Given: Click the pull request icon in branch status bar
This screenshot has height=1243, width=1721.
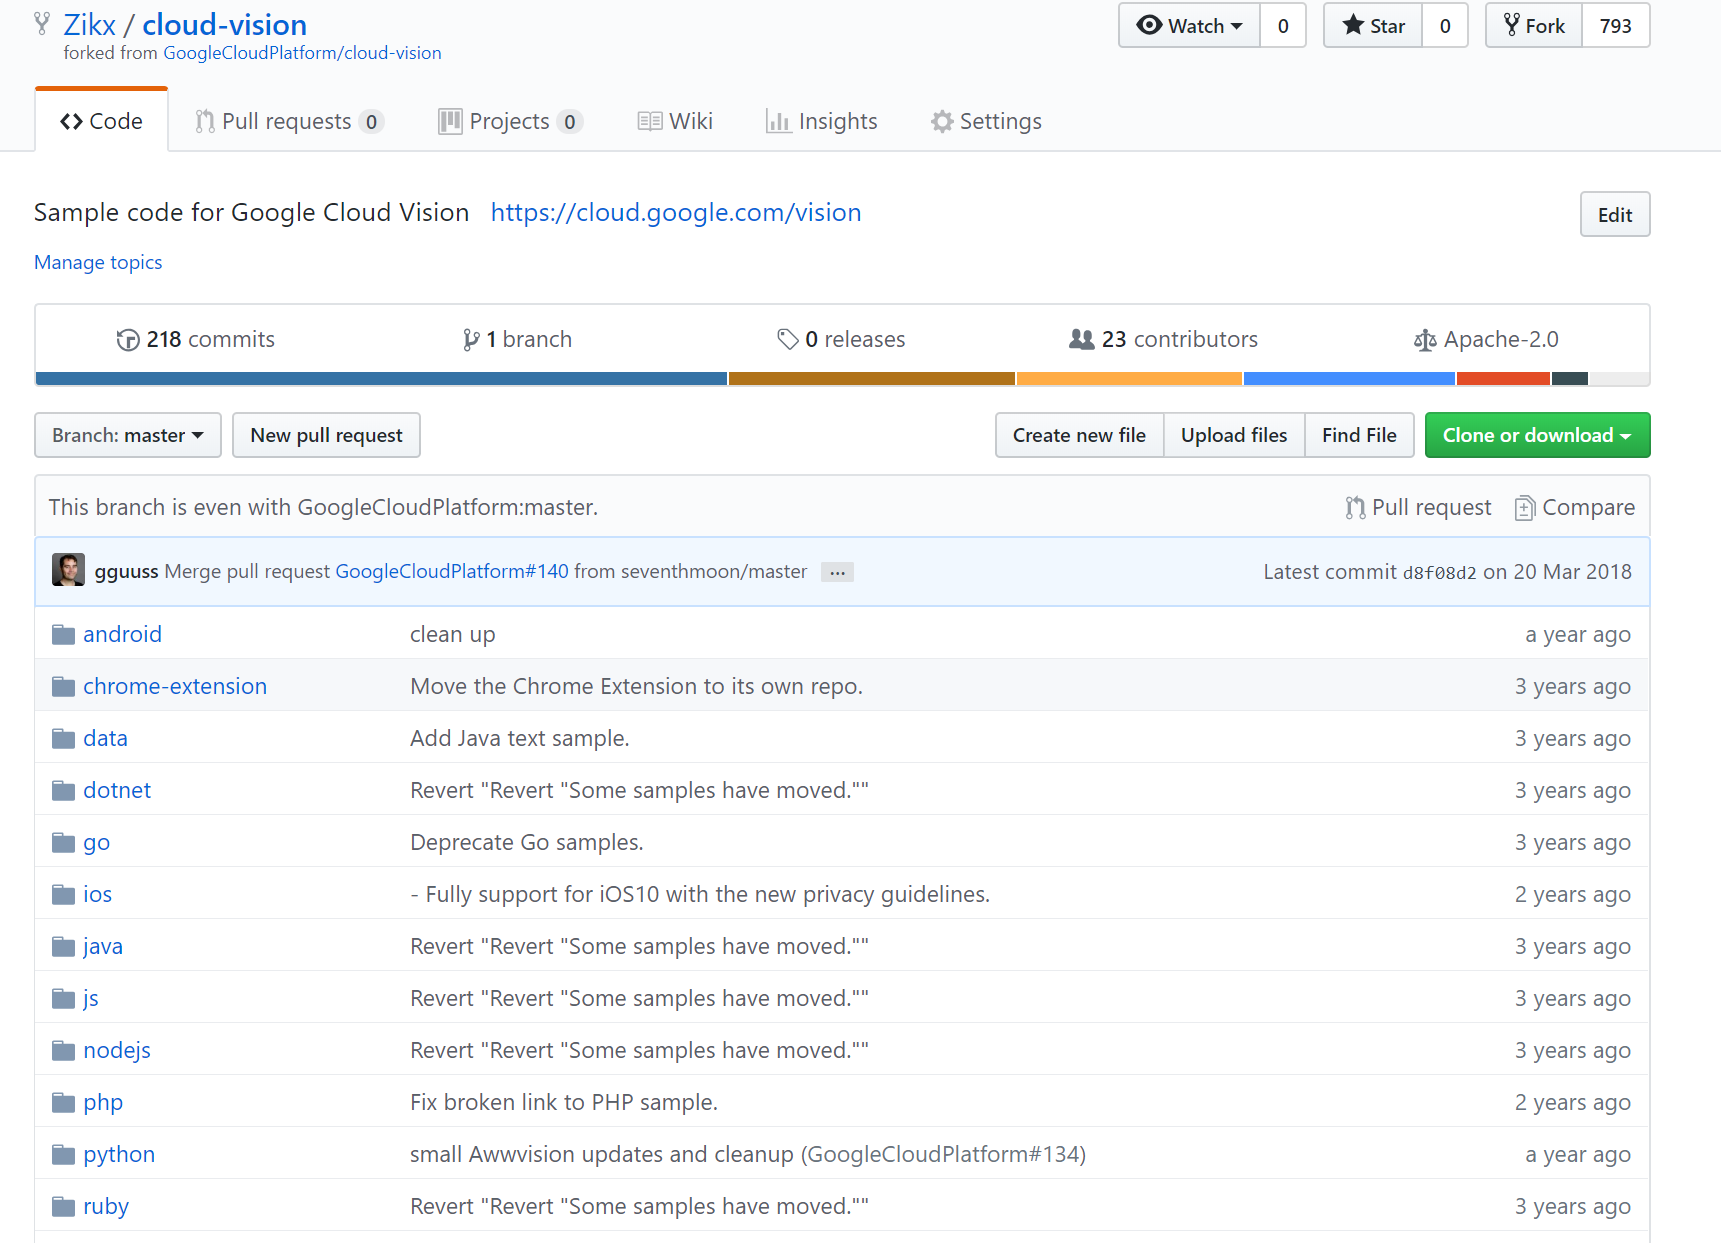Looking at the screenshot, I should (x=1355, y=508).
